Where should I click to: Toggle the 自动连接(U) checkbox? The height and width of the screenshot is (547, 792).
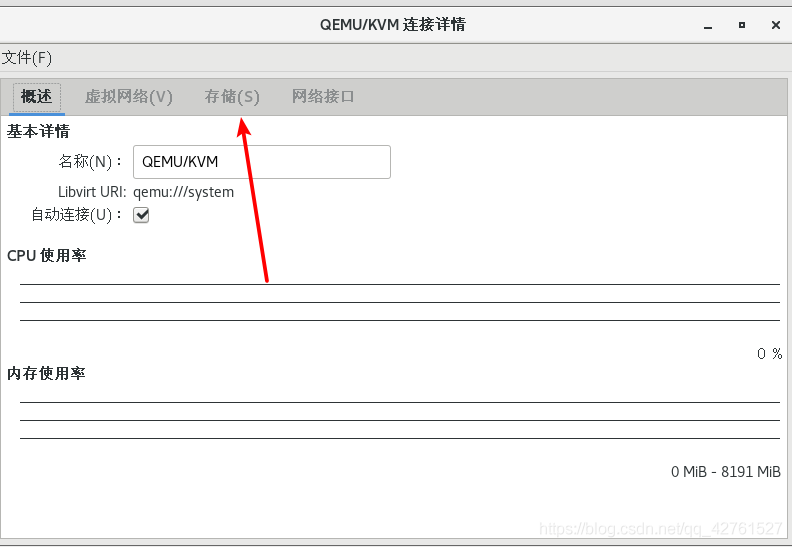tap(141, 215)
